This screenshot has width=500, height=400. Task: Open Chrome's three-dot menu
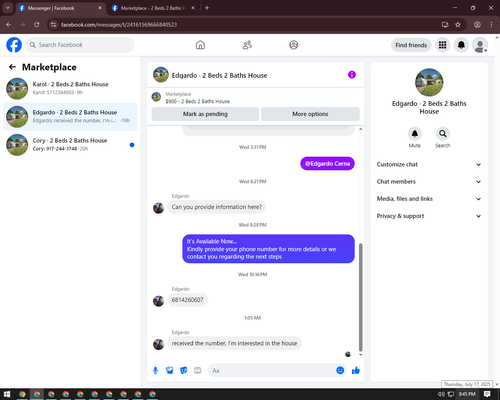[491, 25]
